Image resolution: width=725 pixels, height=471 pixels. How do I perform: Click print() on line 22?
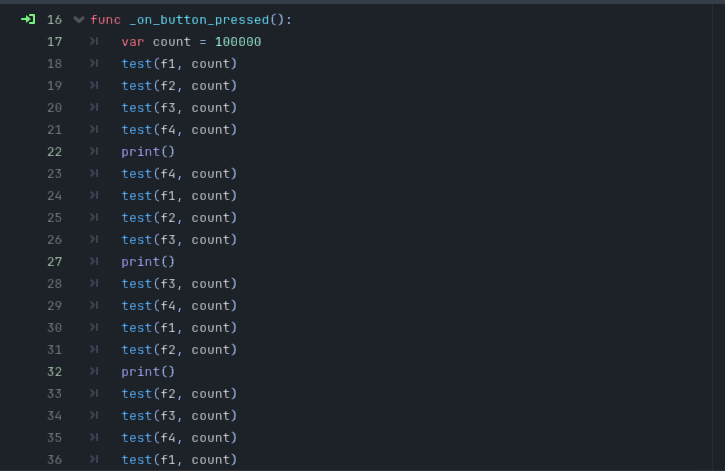click(148, 152)
